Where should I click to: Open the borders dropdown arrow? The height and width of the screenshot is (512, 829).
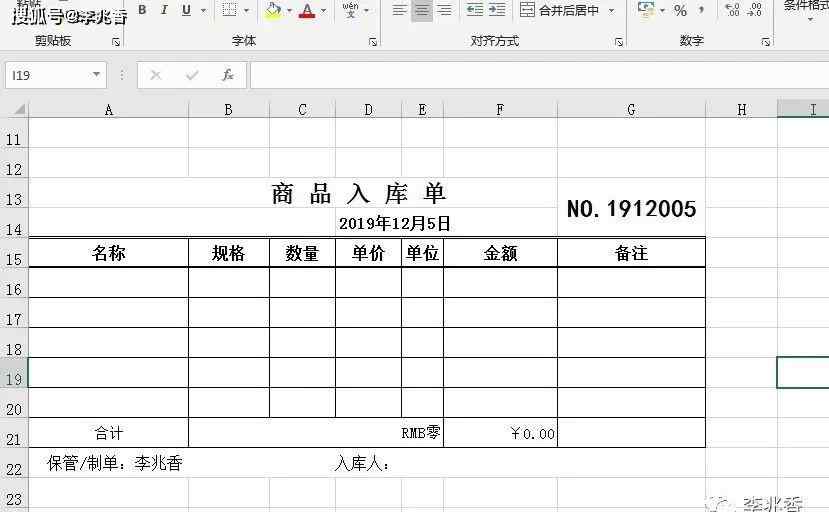coord(246,10)
